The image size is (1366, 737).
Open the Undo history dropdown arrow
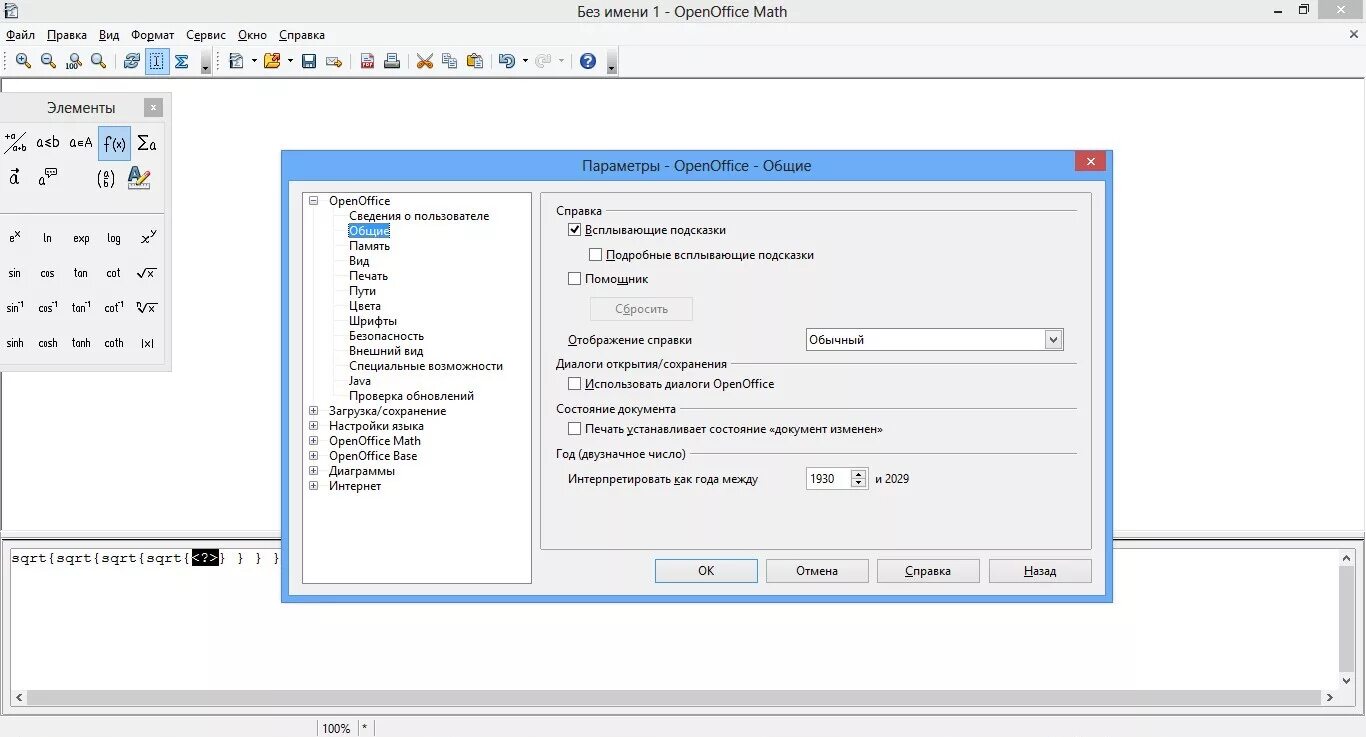pos(525,61)
